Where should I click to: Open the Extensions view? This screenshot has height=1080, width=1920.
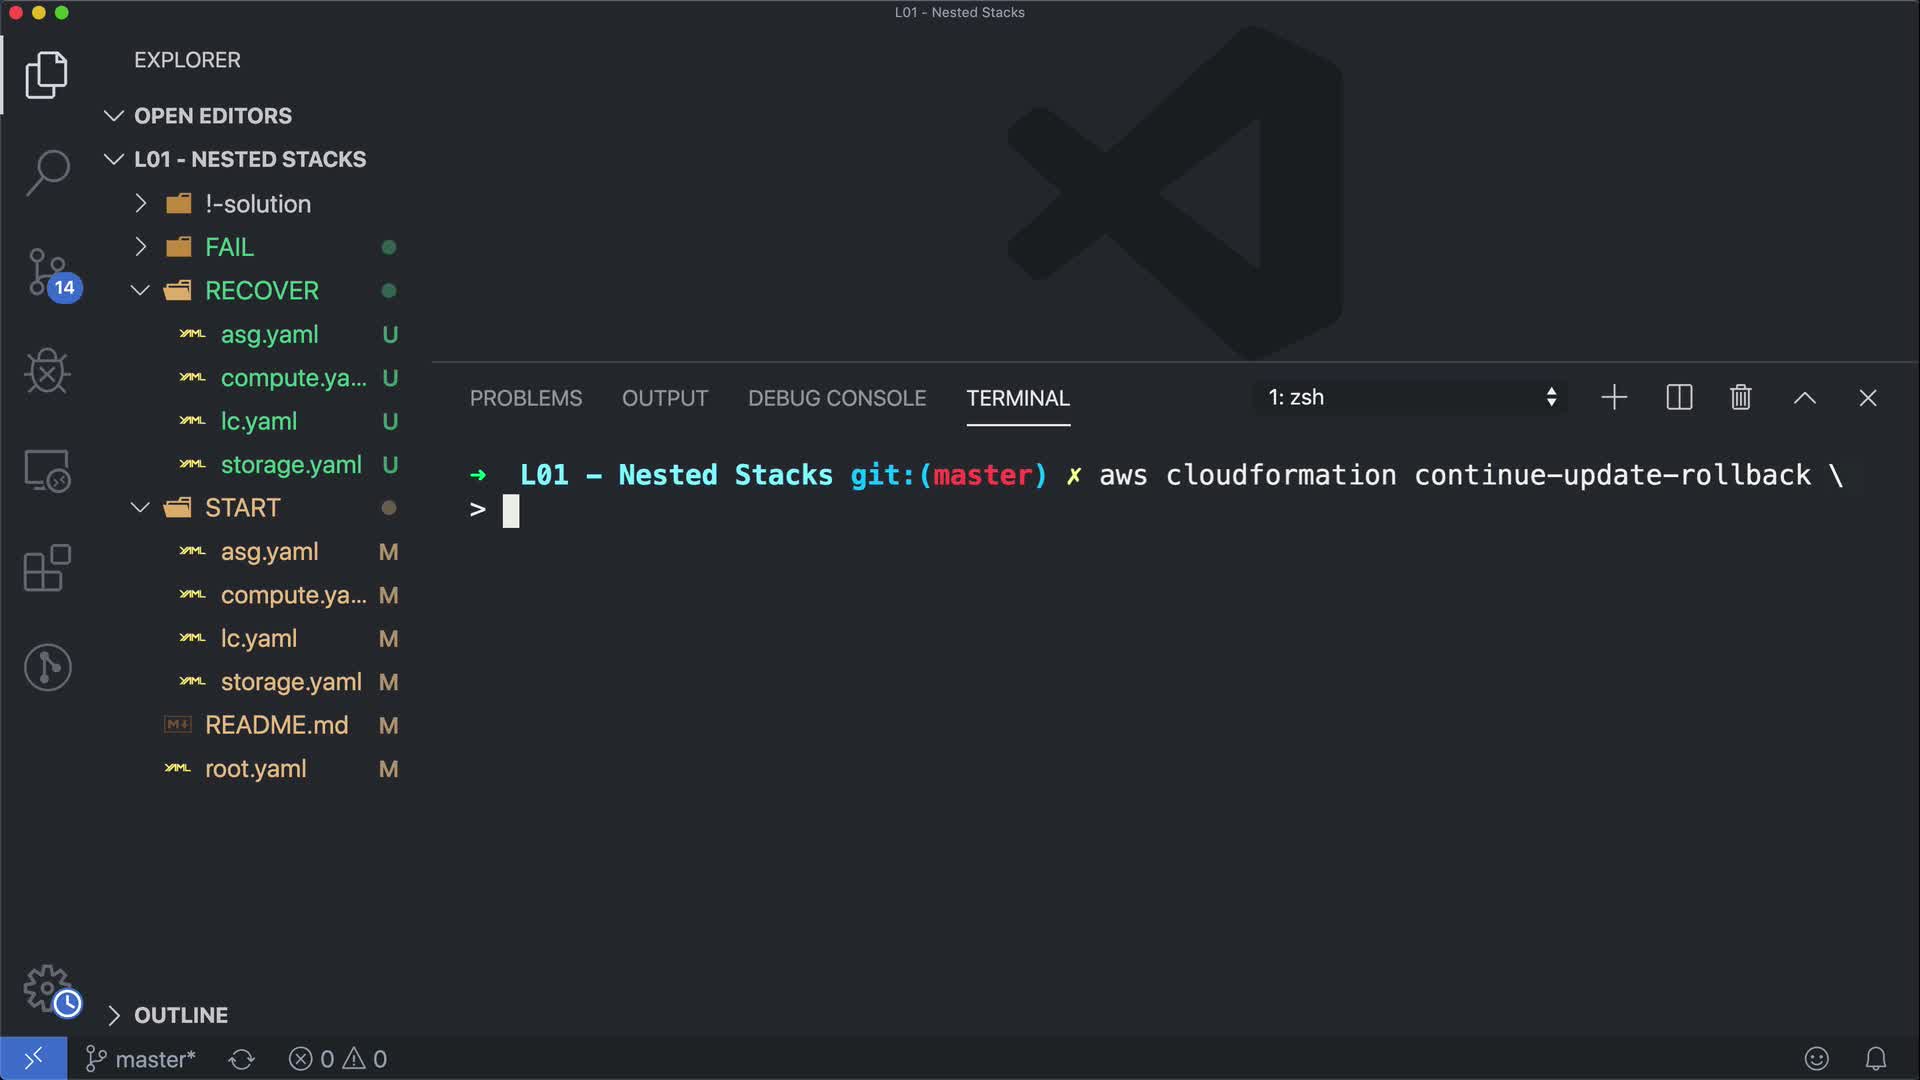tap(47, 568)
